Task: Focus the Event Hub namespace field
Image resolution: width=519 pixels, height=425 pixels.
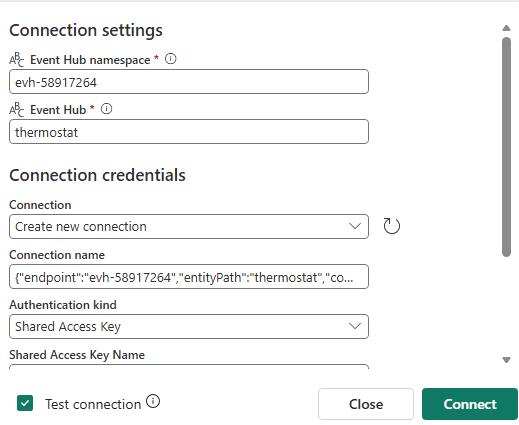Action: [x=189, y=82]
